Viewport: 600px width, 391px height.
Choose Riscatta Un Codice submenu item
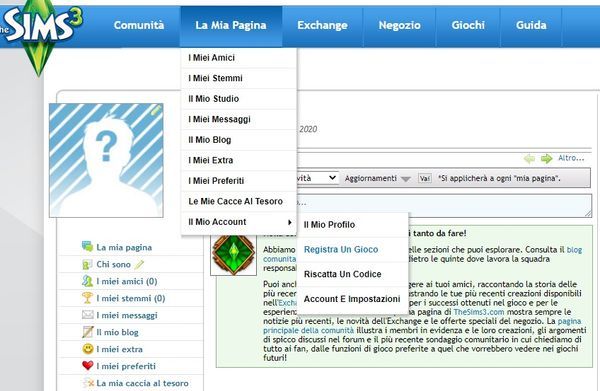352,274
